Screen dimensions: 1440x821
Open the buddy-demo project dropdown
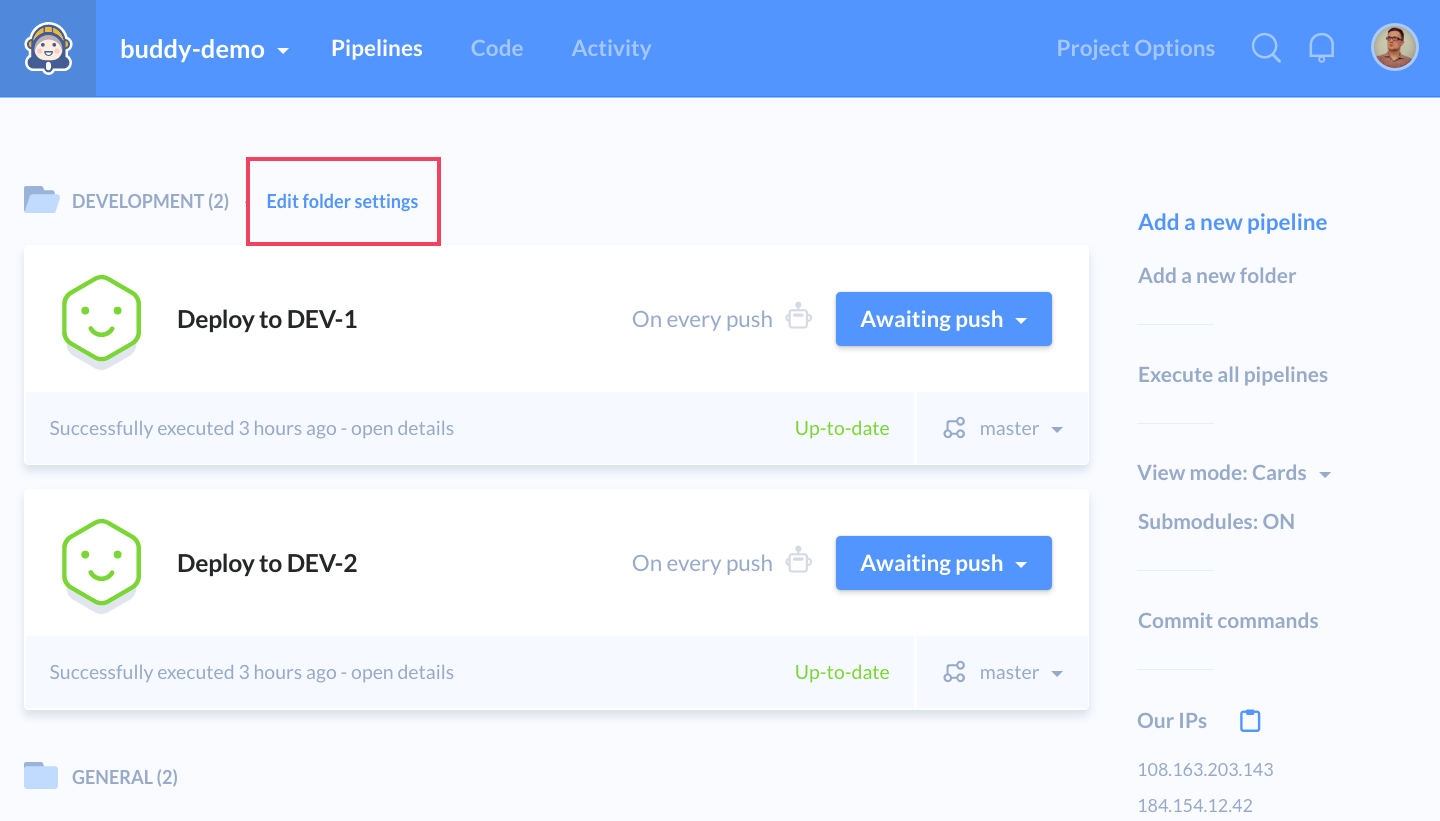pyautogui.click(x=205, y=48)
